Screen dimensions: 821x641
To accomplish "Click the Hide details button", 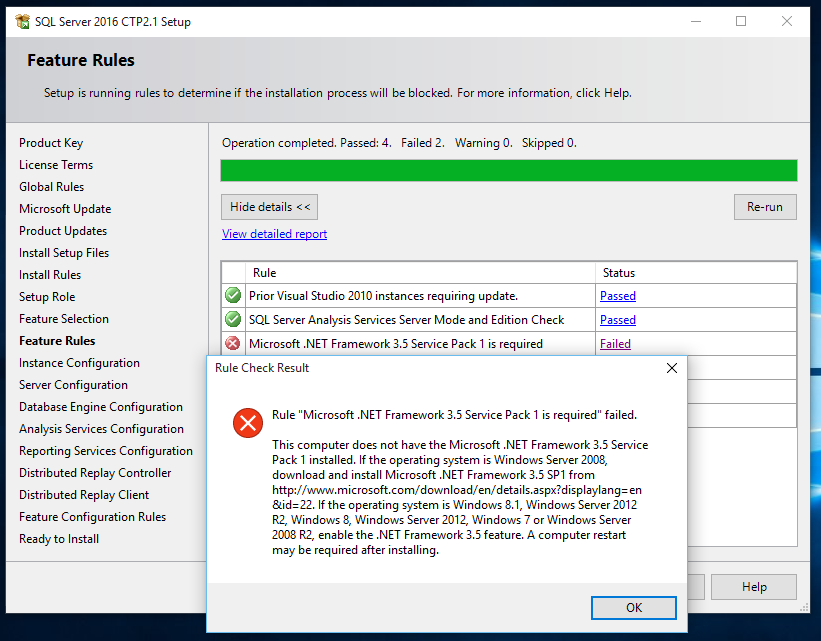I will coord(270,207).
